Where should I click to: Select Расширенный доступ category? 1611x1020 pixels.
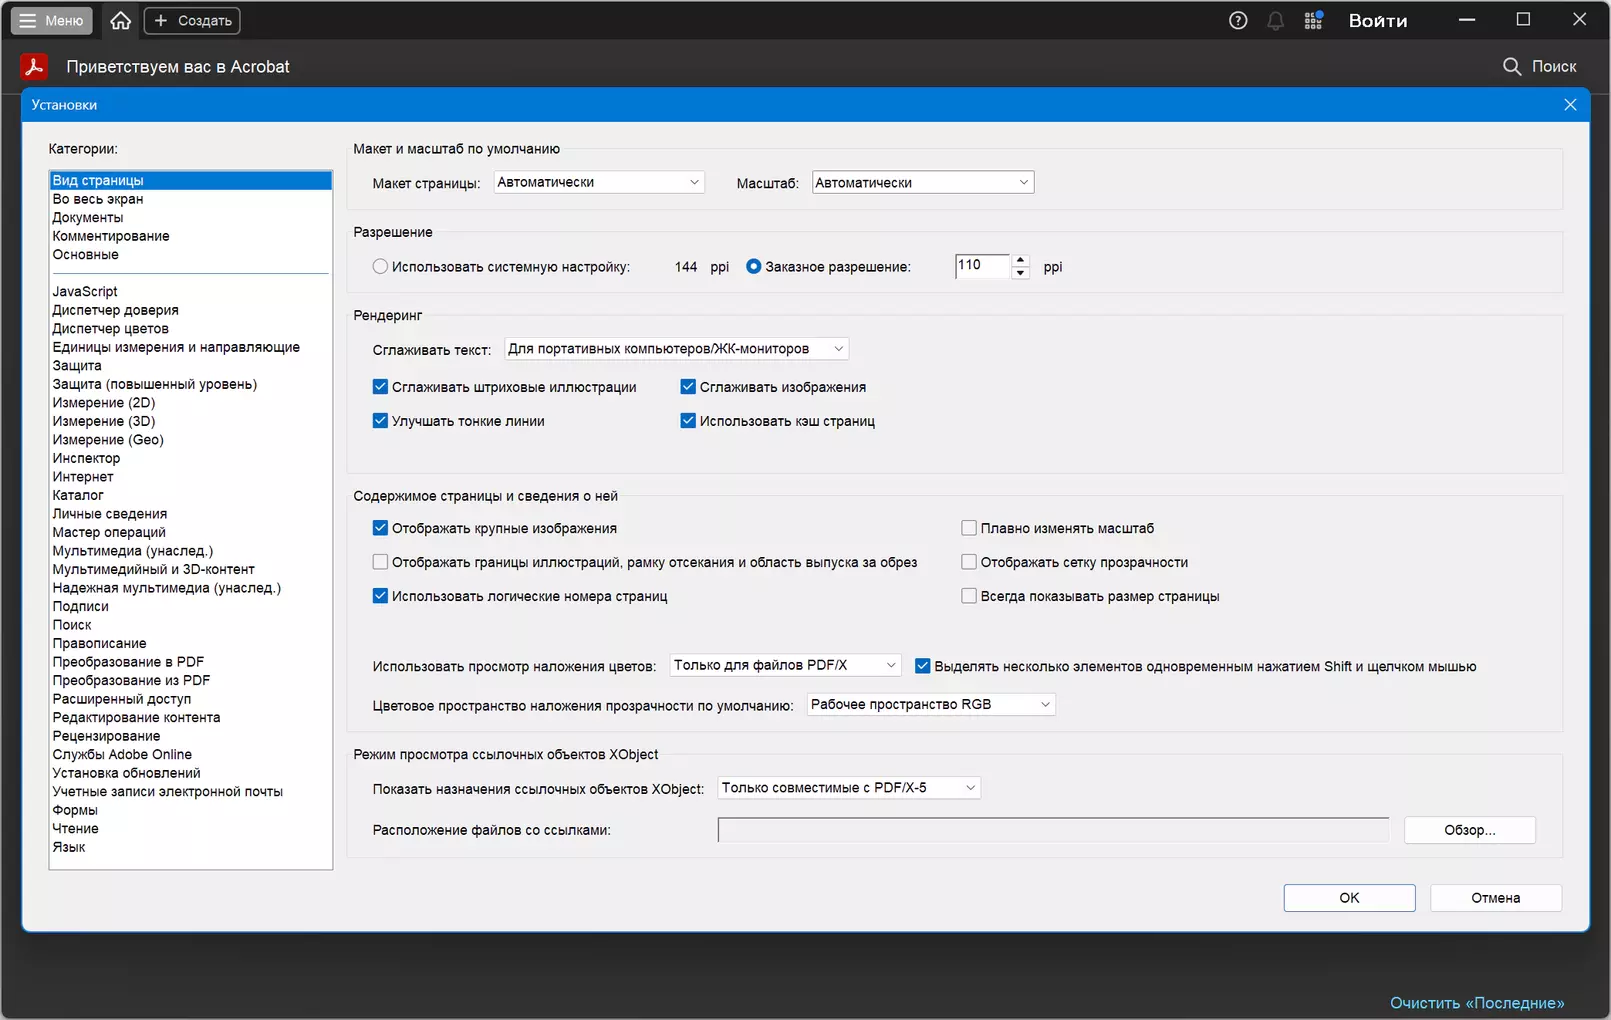(122, 699)
